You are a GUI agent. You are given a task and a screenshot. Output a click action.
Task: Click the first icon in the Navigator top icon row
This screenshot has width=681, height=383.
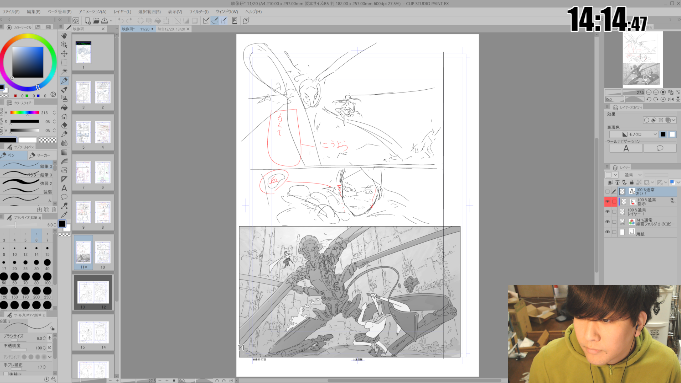coord(649,92)
